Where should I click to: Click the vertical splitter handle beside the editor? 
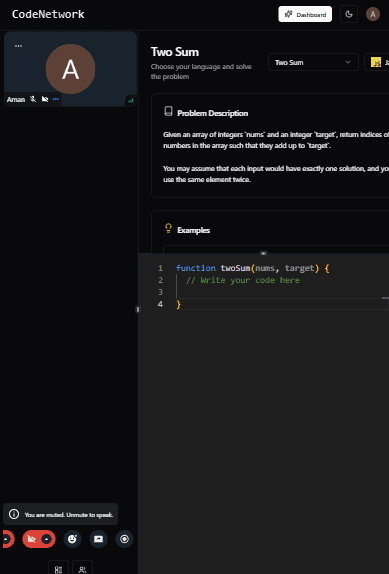[138, 309]
